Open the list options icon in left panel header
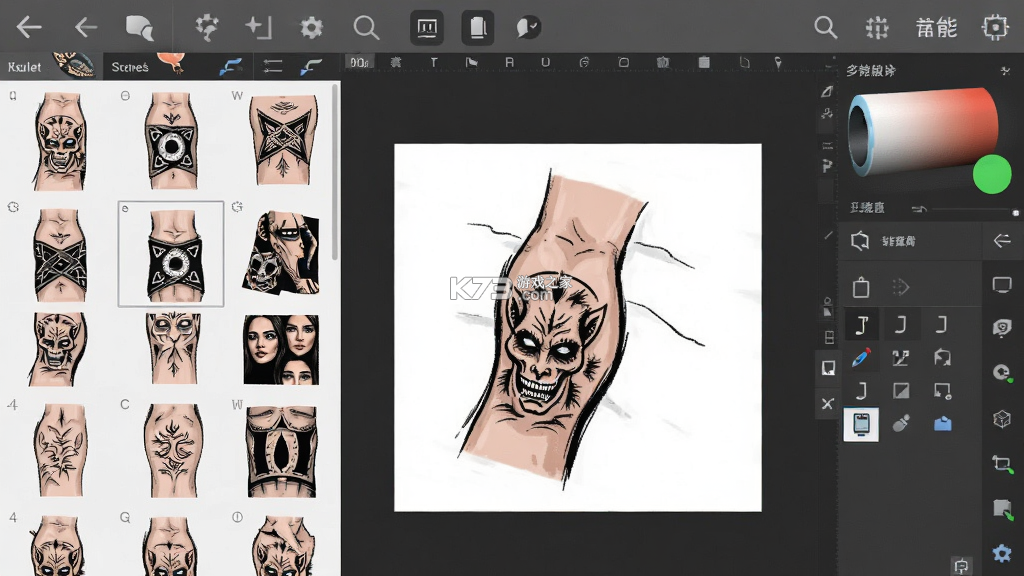The height and width of the screenshot is (576, 1024). pyautogui.click(x=272, y=66)
